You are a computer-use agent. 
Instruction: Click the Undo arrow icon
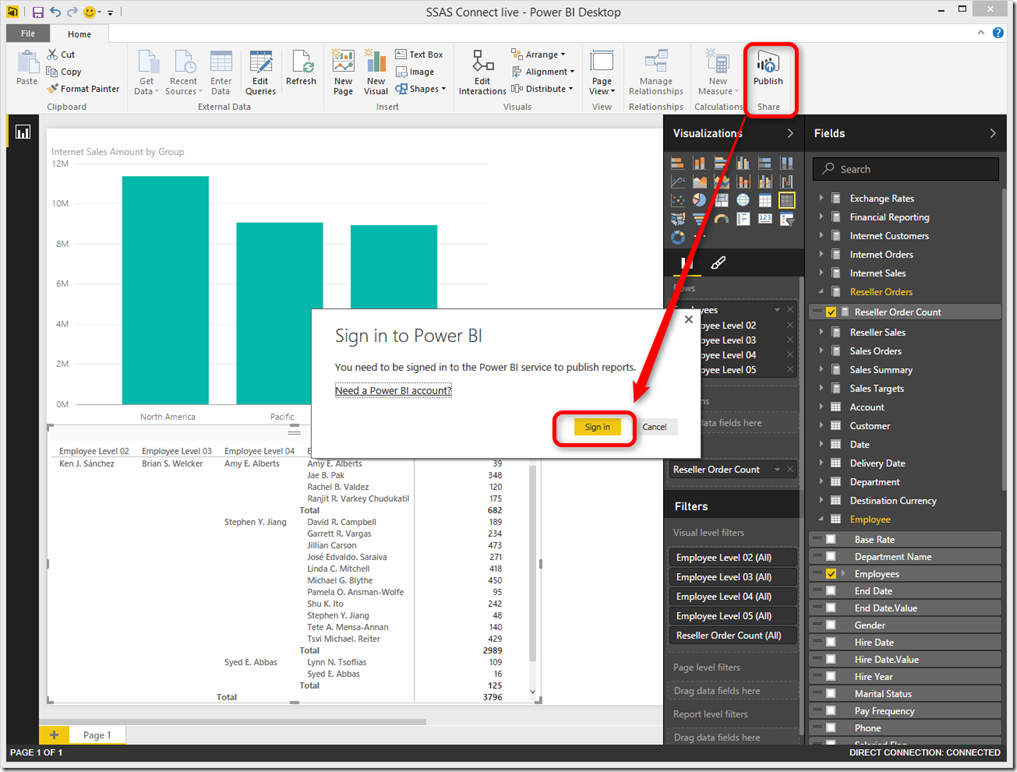pyautogui.click(x=55, y=12)
